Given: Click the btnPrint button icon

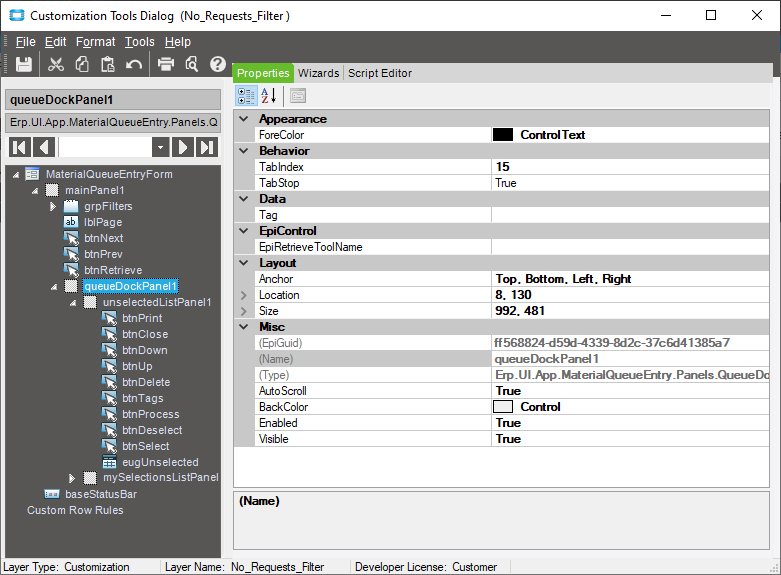Looking at the screenshot, I should tap(109, 318).
